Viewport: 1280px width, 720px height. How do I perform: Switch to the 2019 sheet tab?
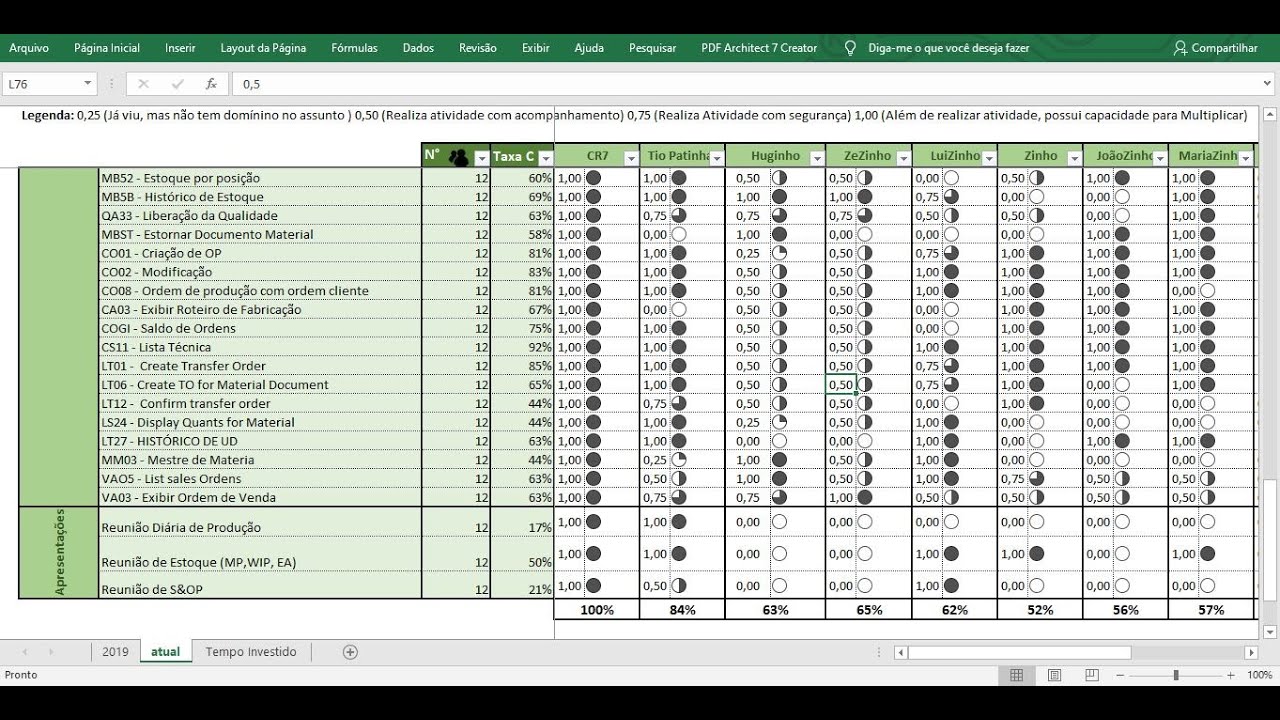coord(115,652)
